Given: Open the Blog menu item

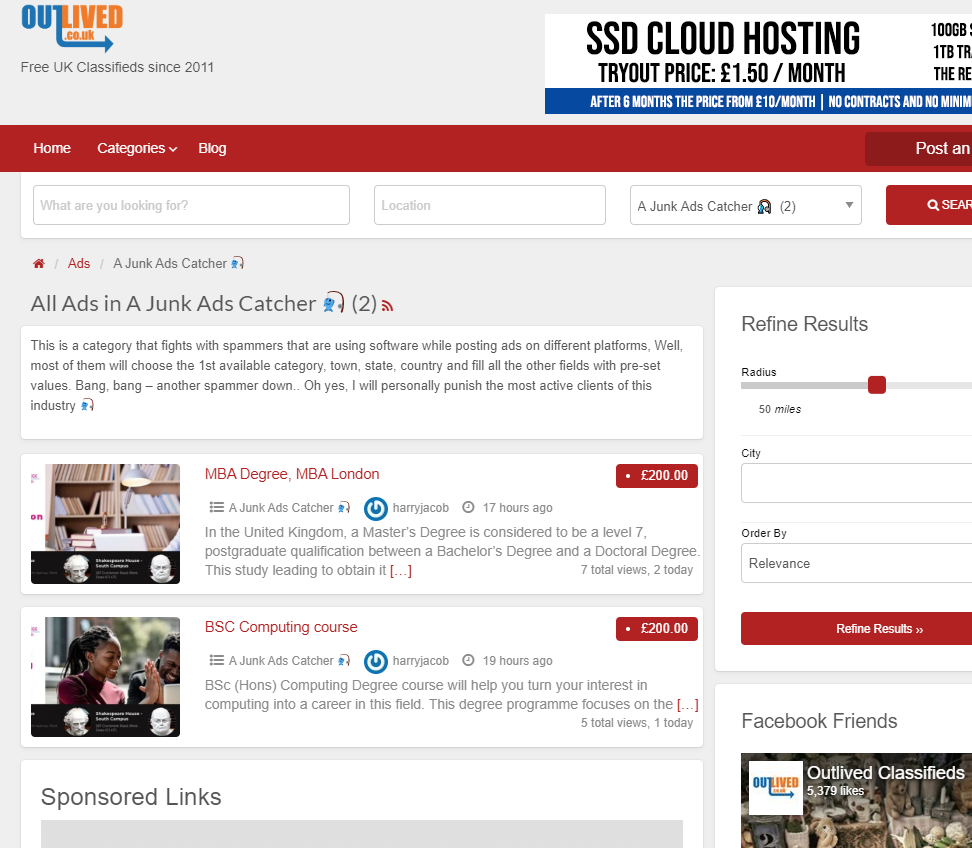Looking at the screenshot, I should pyautogui.click(x=212, y=148).
